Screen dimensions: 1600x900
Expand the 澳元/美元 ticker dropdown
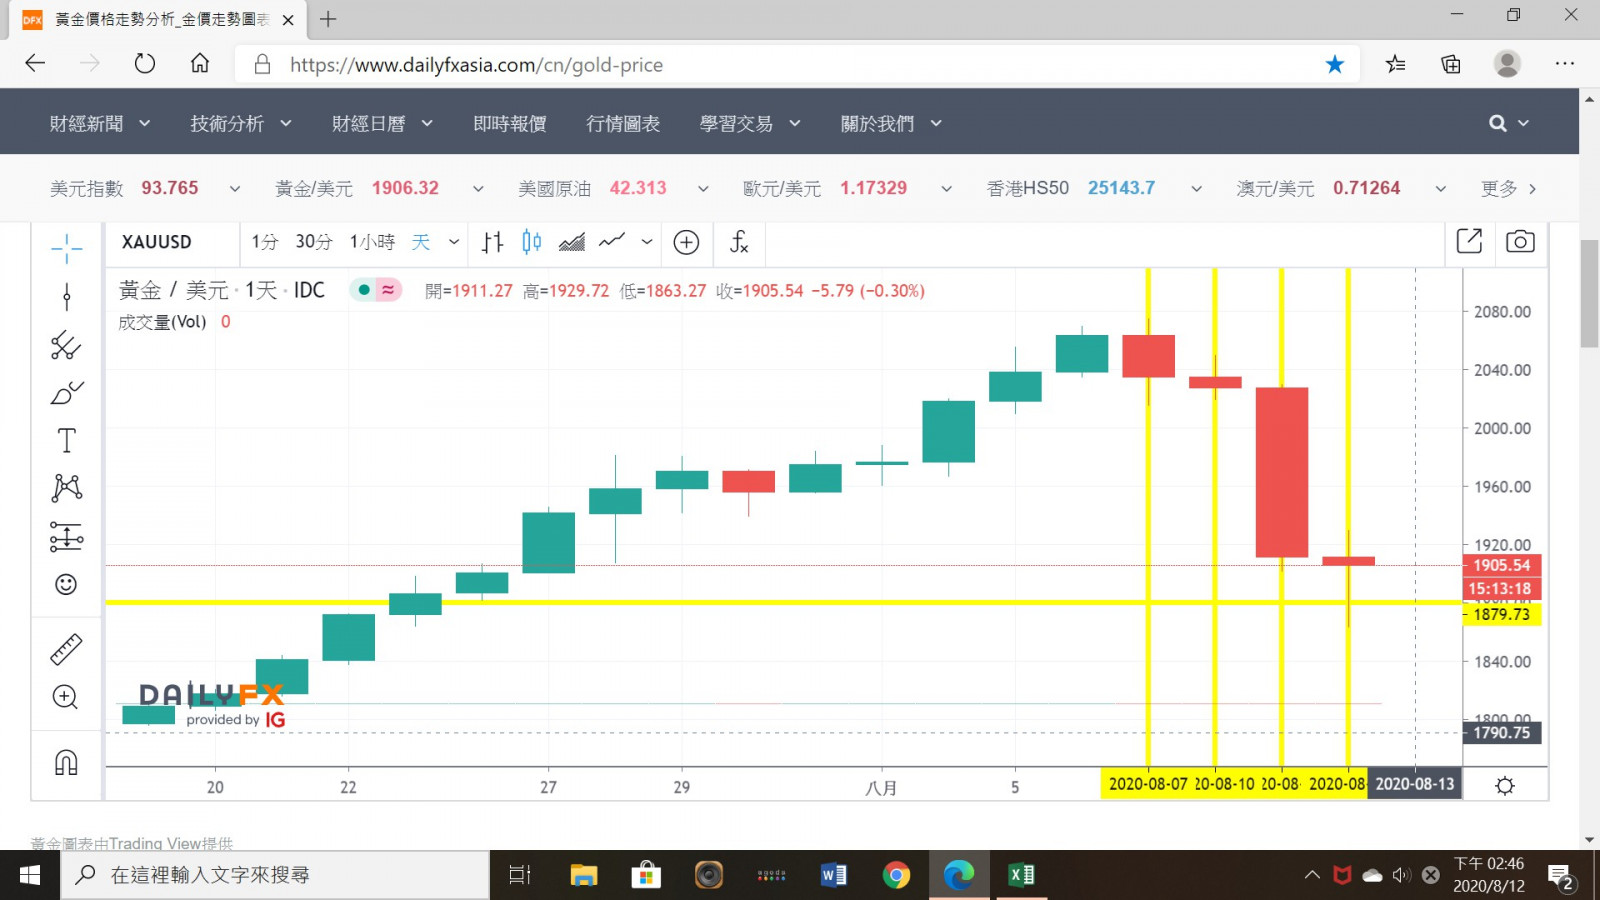[x=1440, y=188]
